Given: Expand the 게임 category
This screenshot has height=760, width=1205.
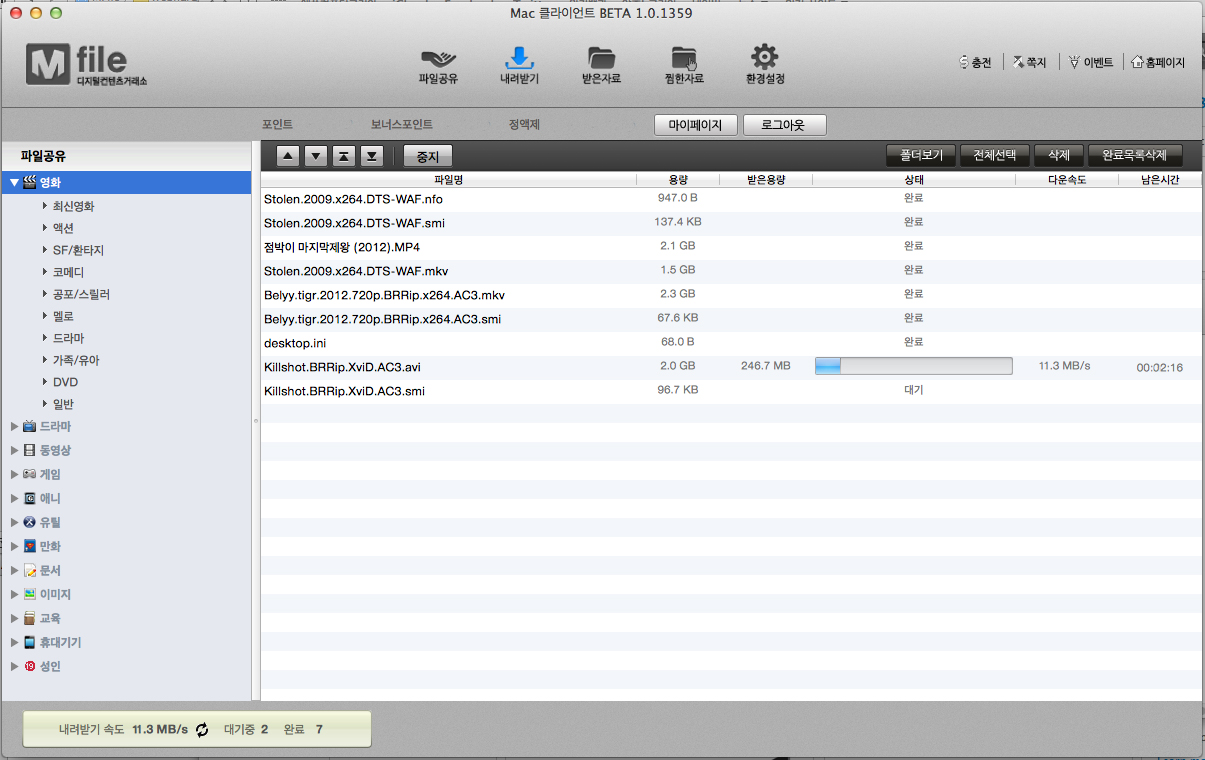Looking at the screenshot, I should [14, 475].
